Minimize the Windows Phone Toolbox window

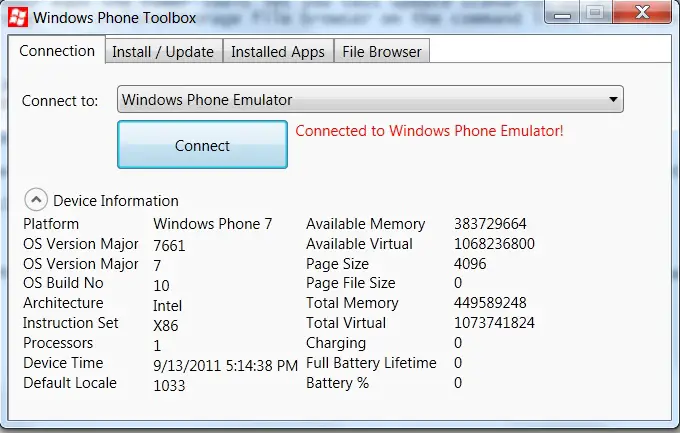click(562, 13)
